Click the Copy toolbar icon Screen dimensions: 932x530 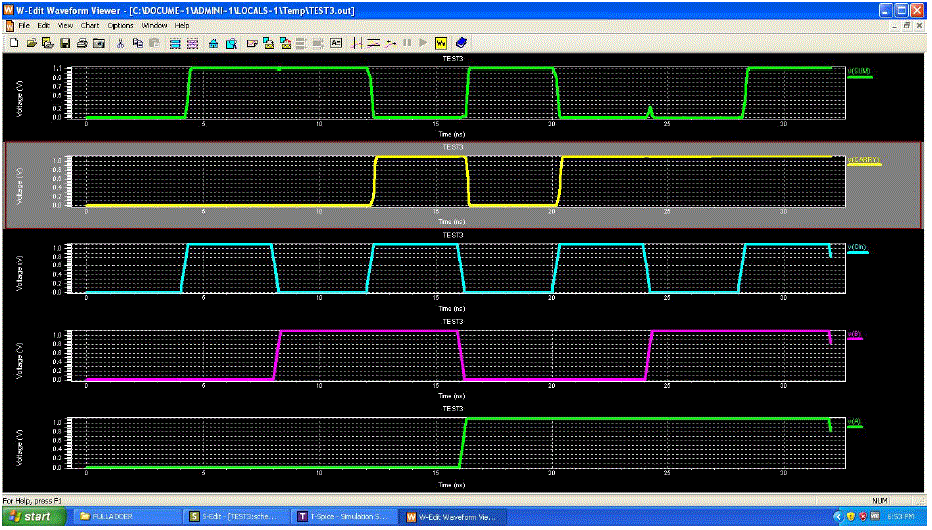coord(137,43)
